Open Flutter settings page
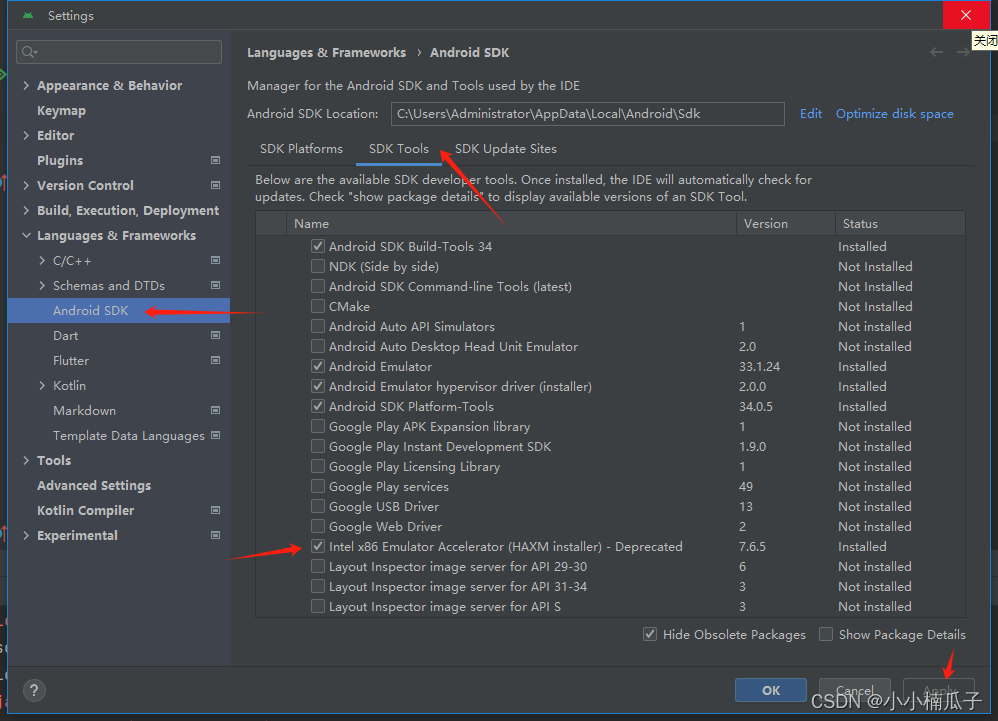 71,360
